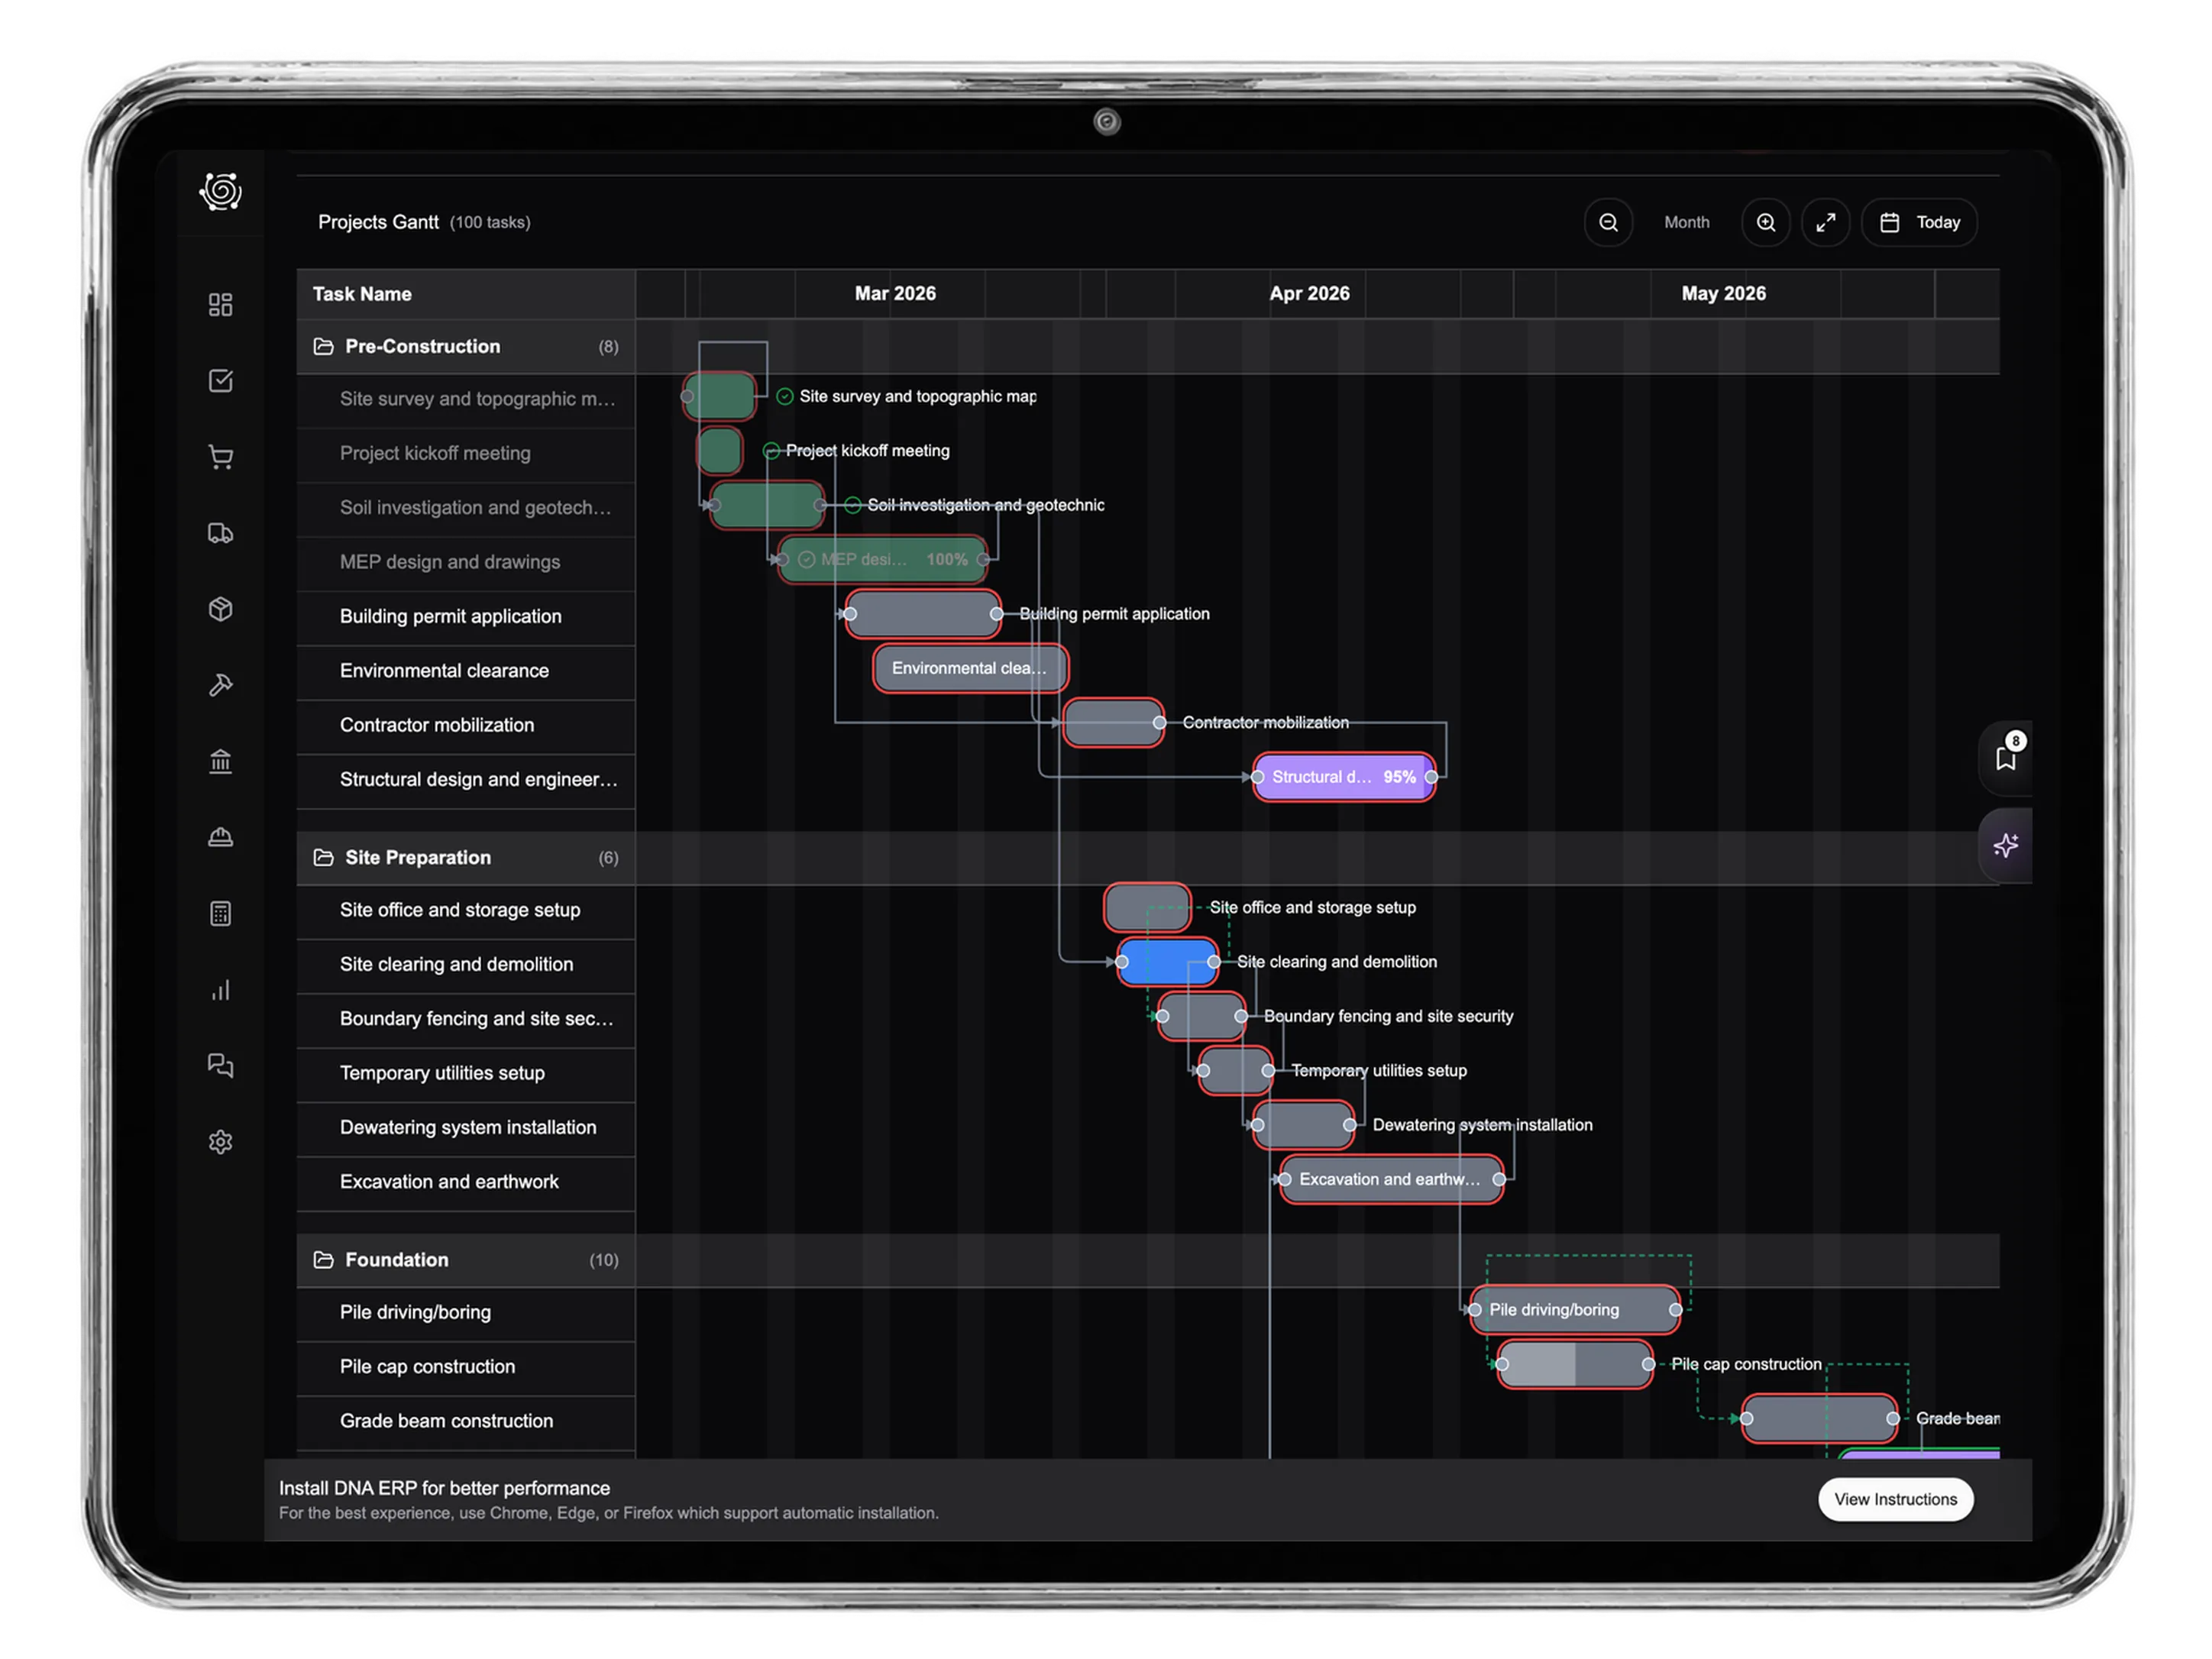Select Temporary utilities setup task row
The width and height of the screenshot is (2212, 1659).
466,1073
